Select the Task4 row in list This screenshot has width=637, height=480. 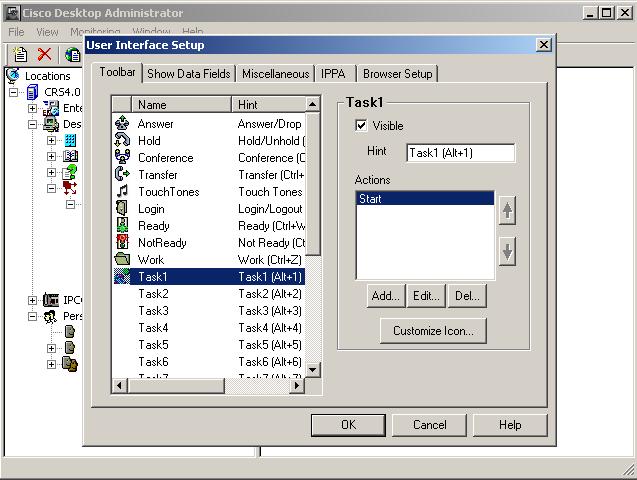point(209,328)
